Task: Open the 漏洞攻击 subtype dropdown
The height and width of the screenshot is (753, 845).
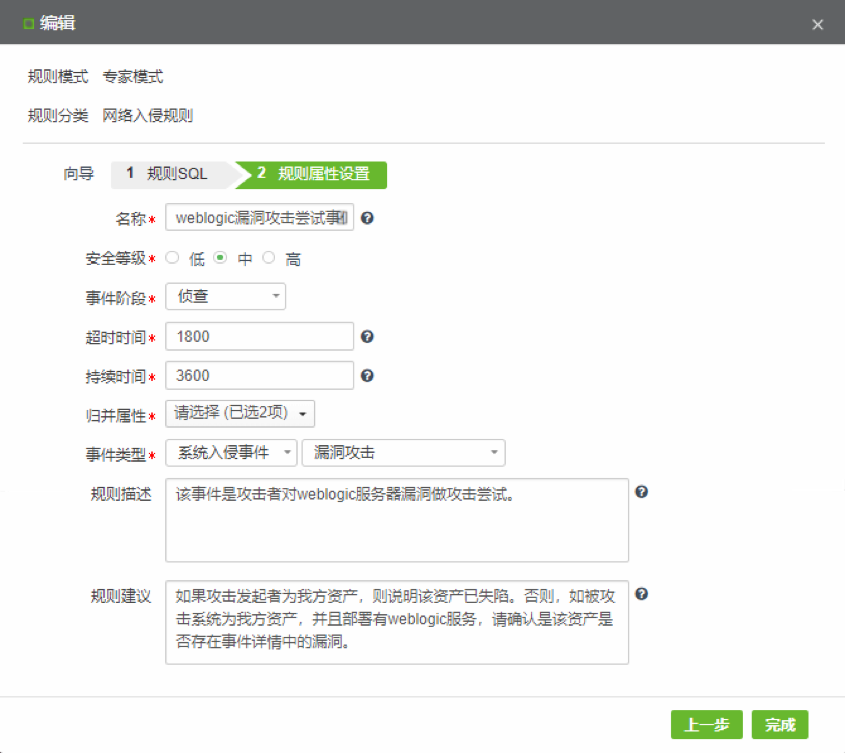Action: click(403, 453)
